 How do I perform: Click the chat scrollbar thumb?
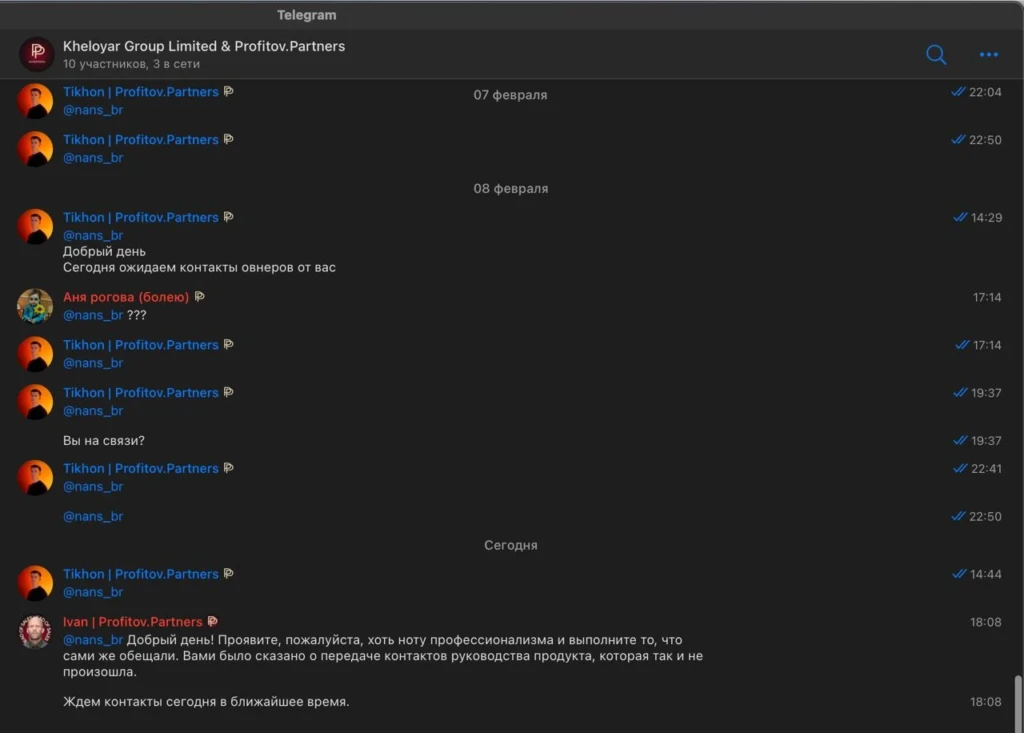tap(1018, 704)
